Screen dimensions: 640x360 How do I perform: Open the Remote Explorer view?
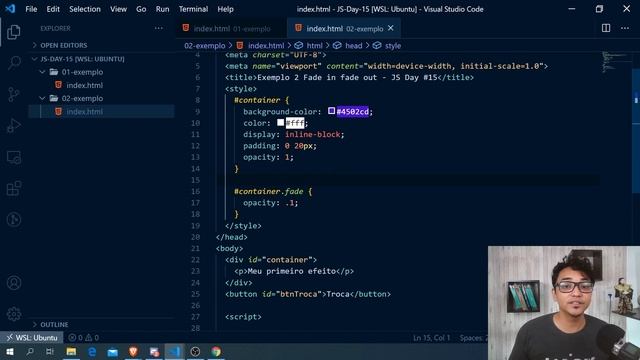tap(14, 157)
